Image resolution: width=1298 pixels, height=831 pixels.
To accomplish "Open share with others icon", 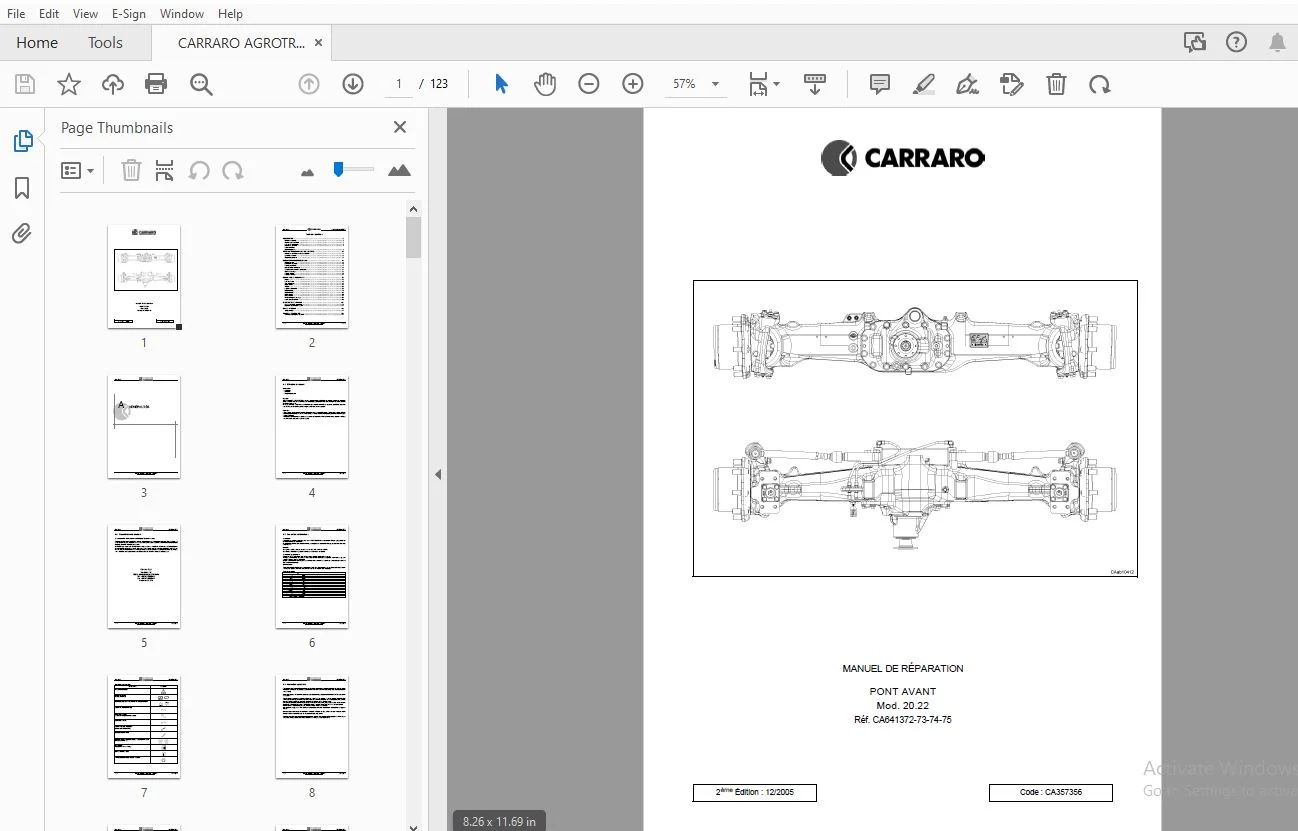I will [x=1194, y=42].
